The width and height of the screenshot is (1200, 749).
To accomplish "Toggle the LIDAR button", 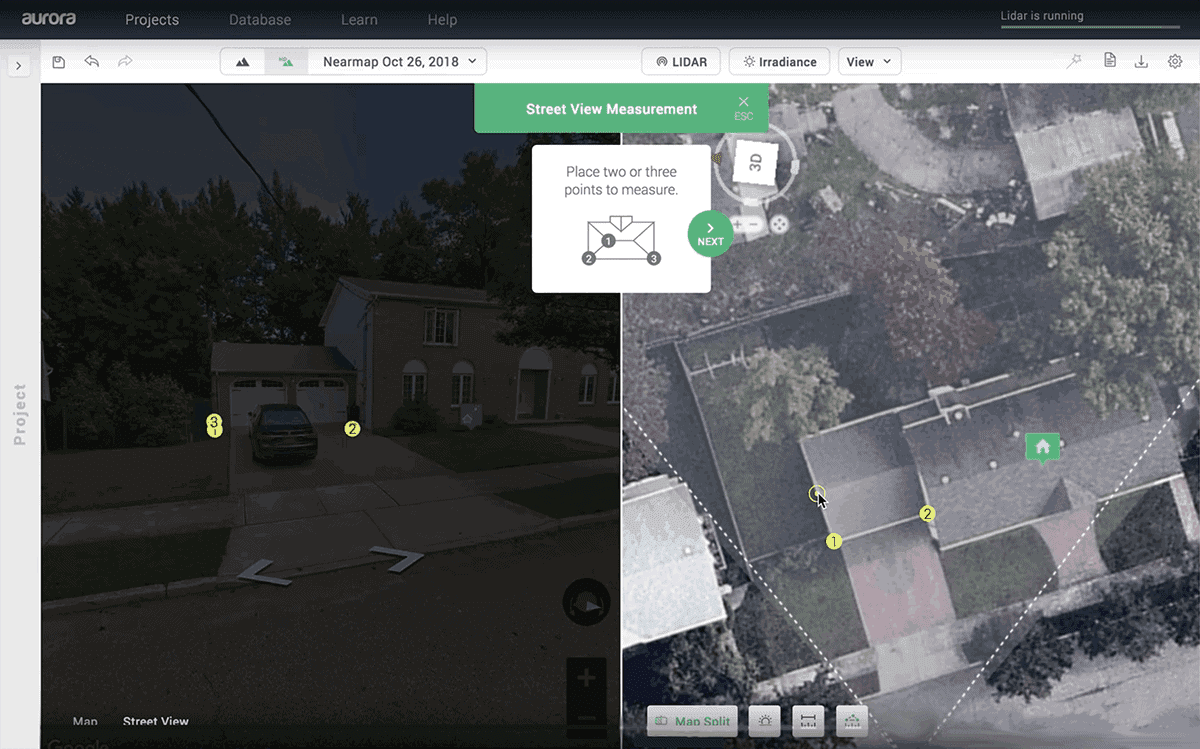I will (681, 62).
